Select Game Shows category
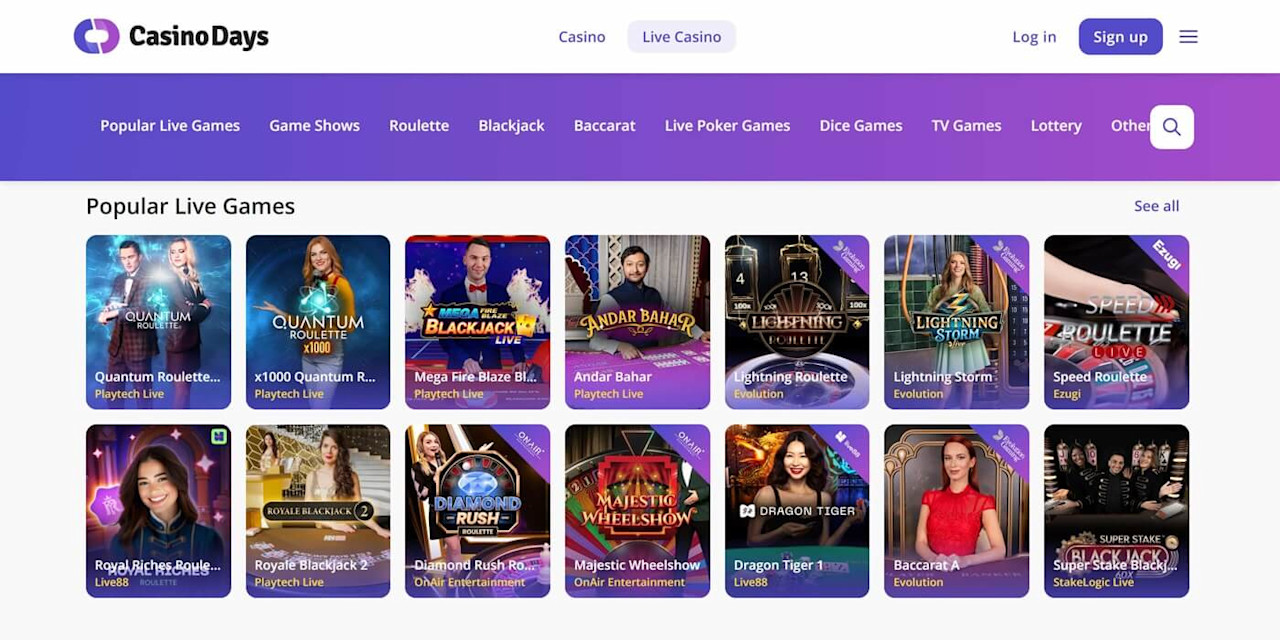 [314, 125]
